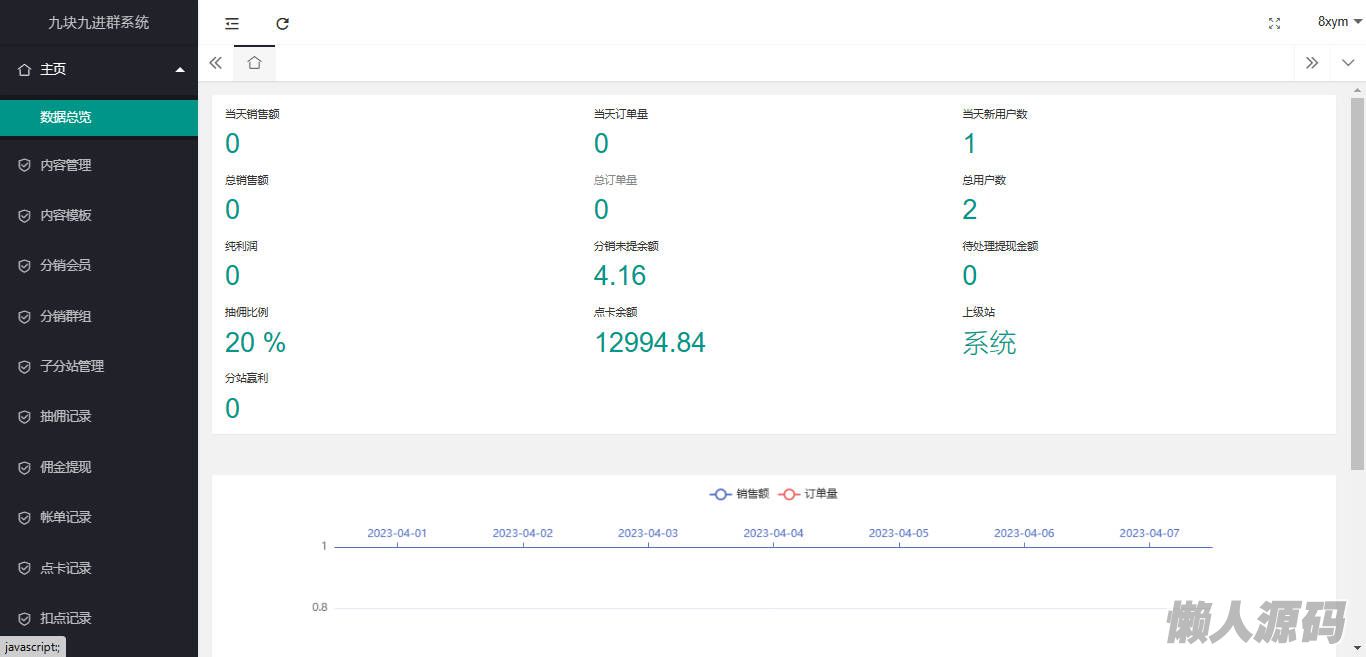Open the tab operations dropdown arrow

1348,63
